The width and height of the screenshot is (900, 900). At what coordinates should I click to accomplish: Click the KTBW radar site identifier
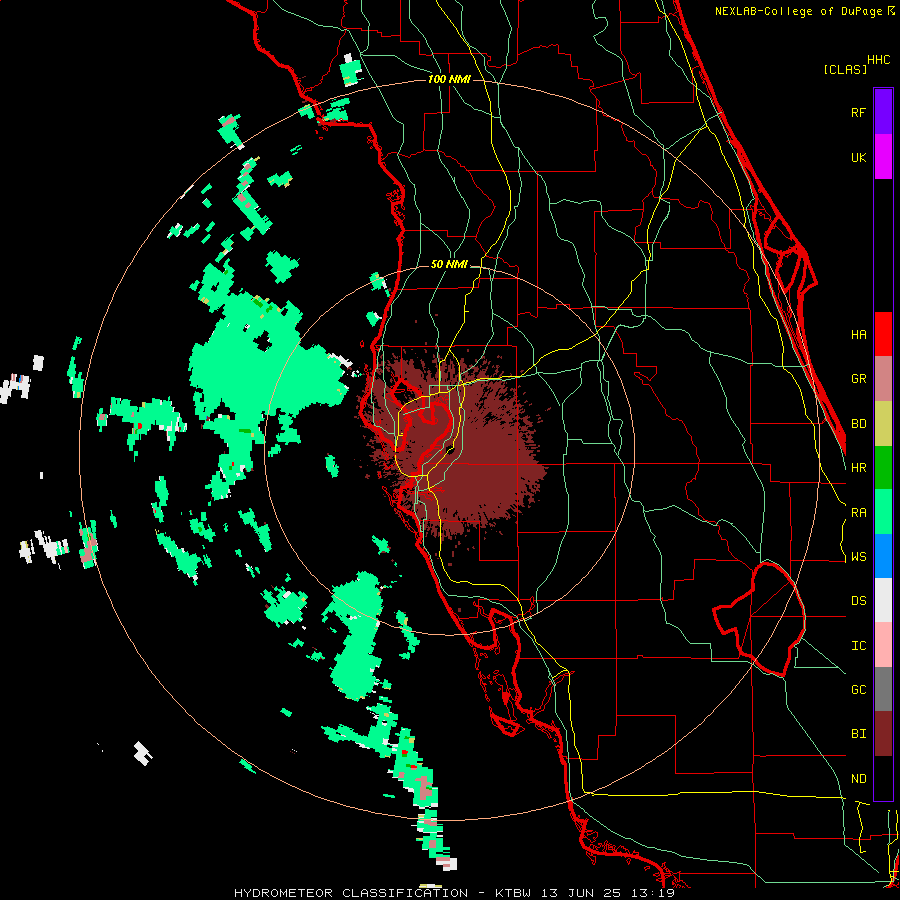coord(513,893)
